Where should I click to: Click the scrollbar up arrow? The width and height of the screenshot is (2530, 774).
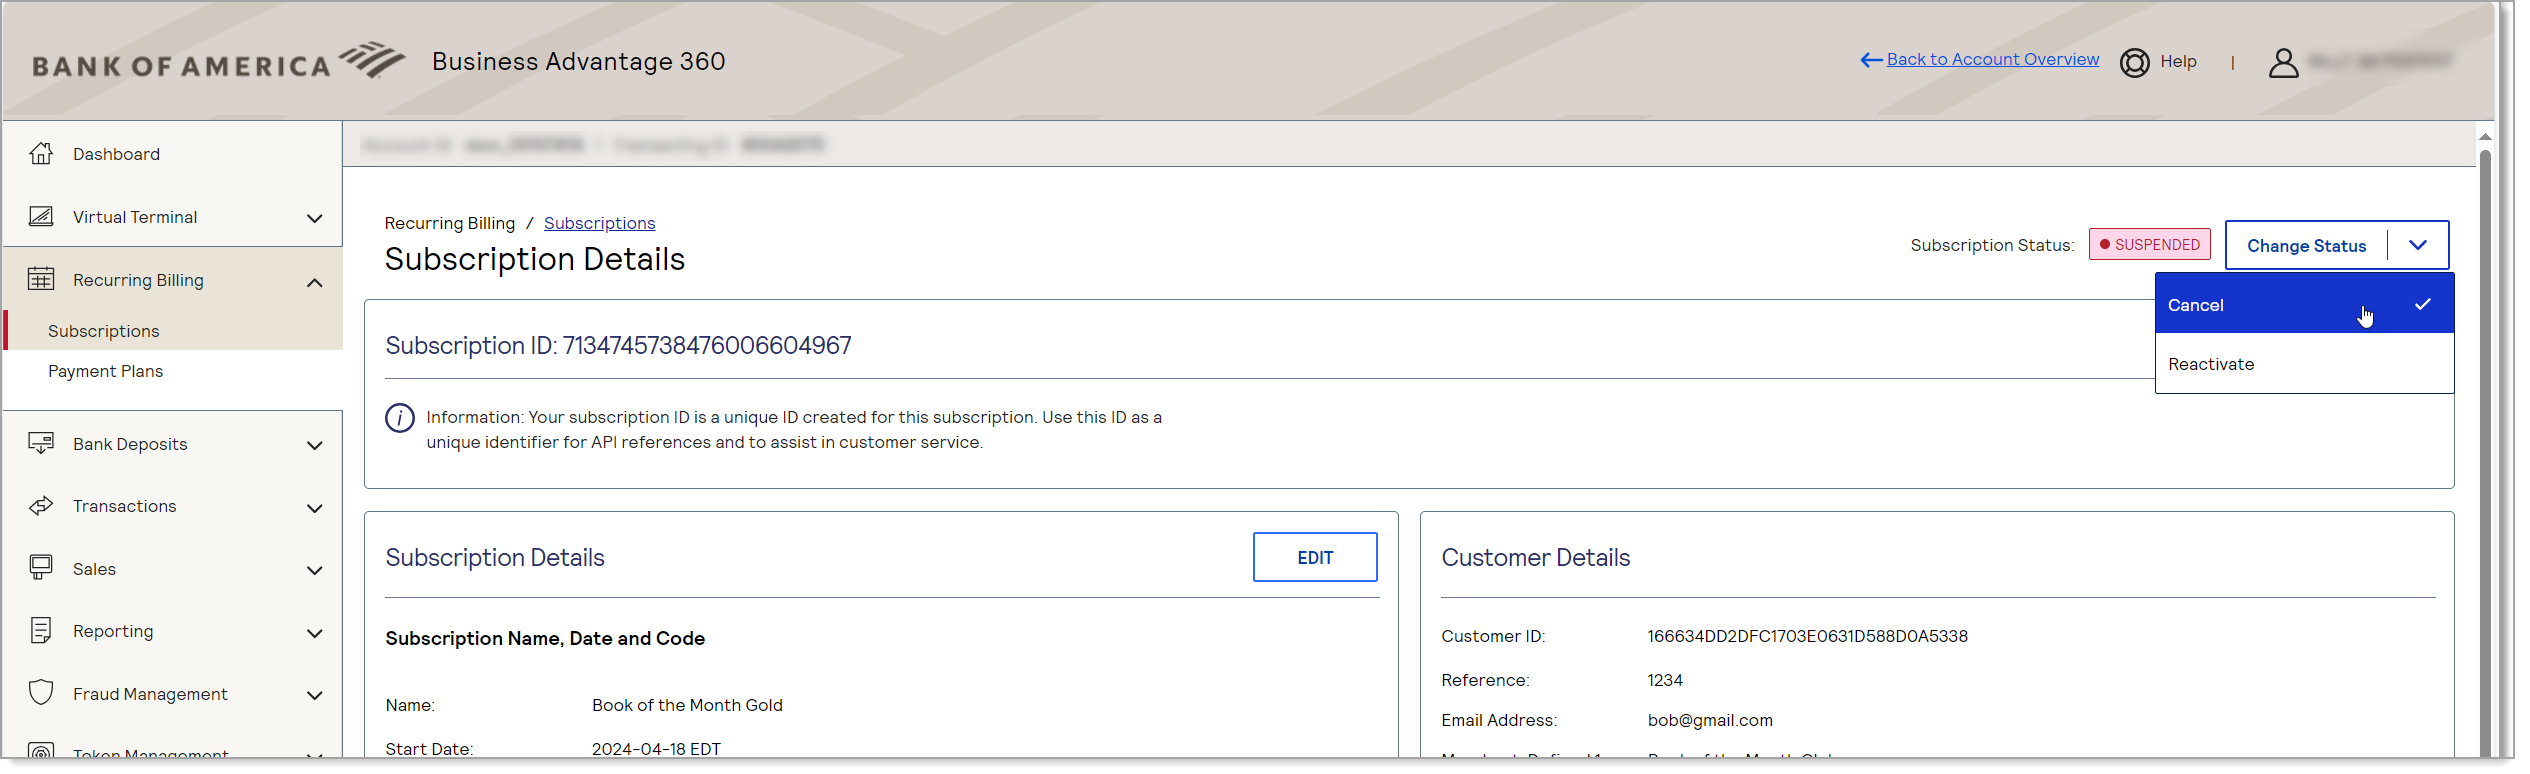2484,136
